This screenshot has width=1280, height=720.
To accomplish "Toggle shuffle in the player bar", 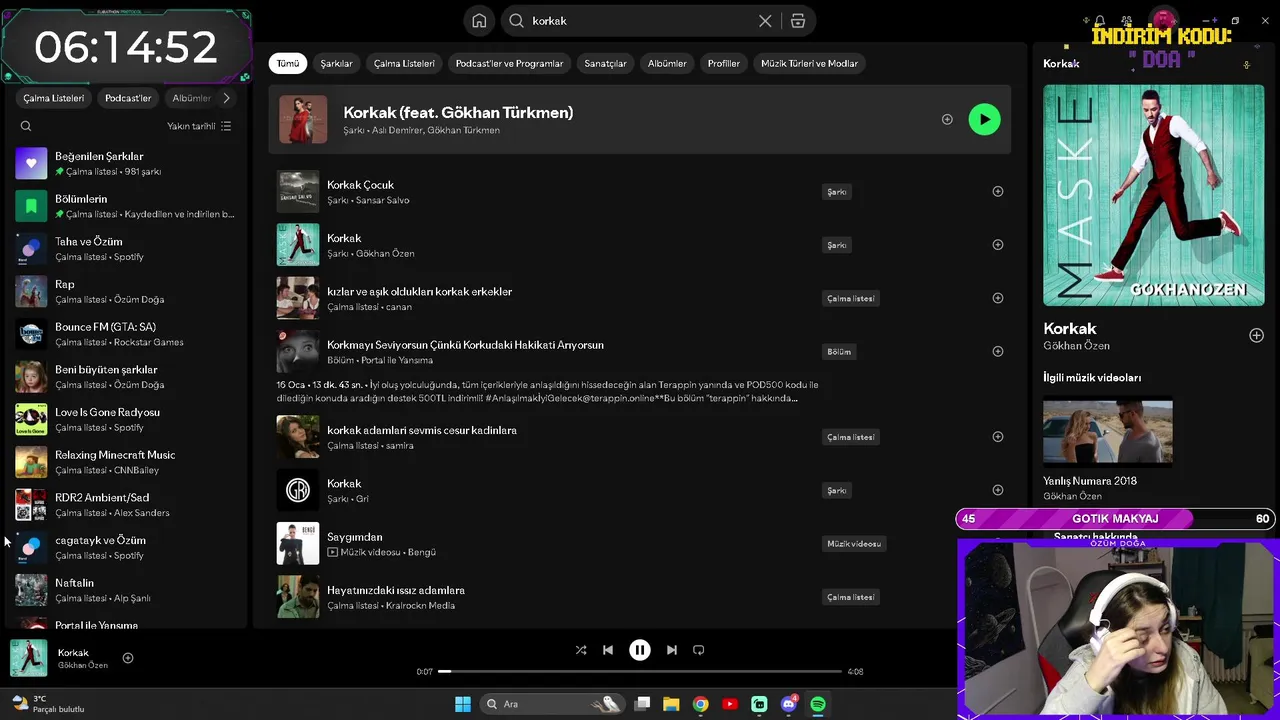I will pyautogui.click(x=581, y=650).
